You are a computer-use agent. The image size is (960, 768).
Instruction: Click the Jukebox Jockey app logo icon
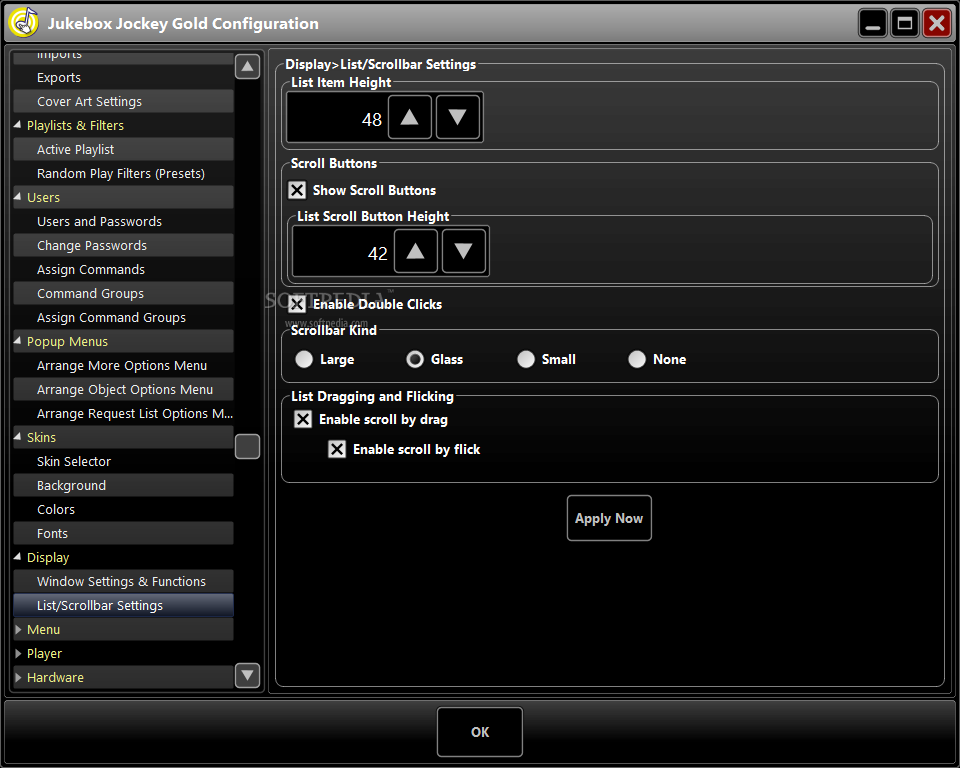click(24, 23)
